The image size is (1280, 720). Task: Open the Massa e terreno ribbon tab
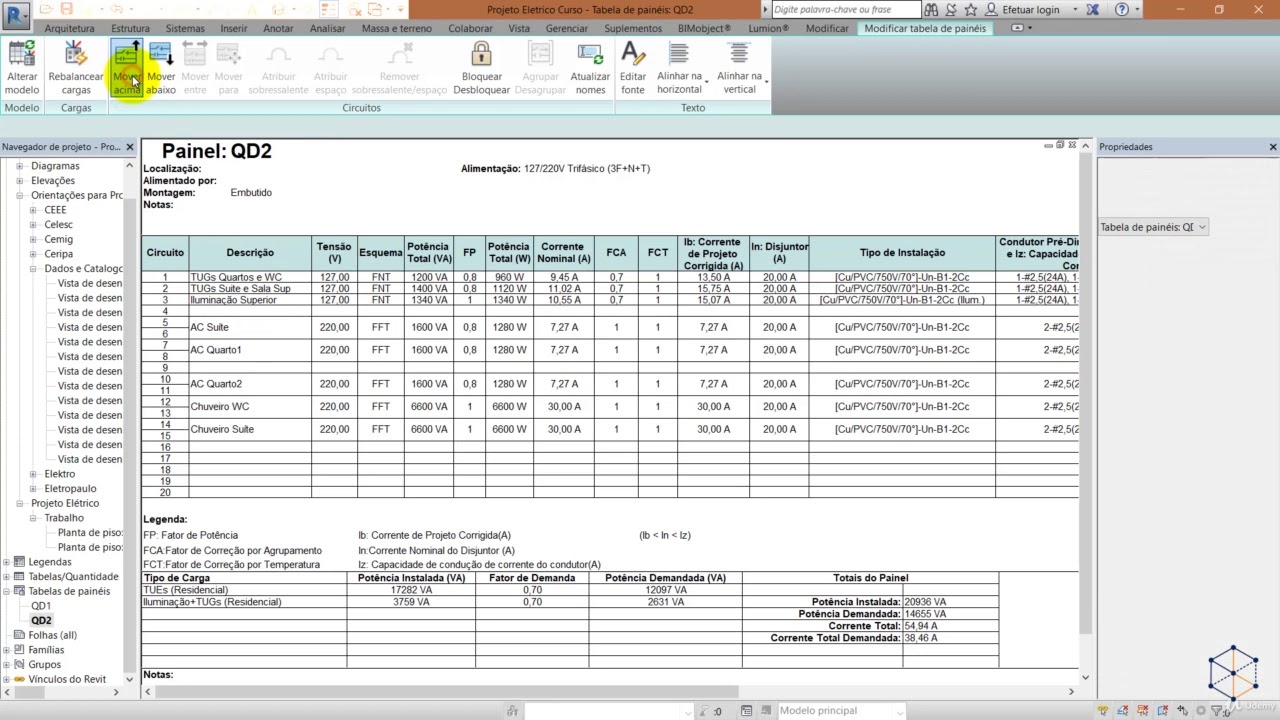397,28
